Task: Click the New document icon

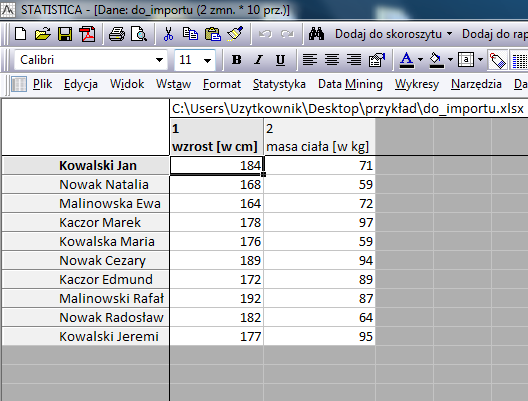Action: pyautogui.click(x=21, y=34)
